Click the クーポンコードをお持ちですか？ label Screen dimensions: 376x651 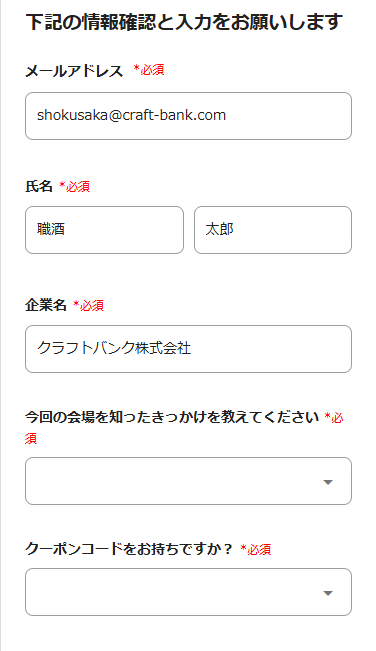[129, 549]
